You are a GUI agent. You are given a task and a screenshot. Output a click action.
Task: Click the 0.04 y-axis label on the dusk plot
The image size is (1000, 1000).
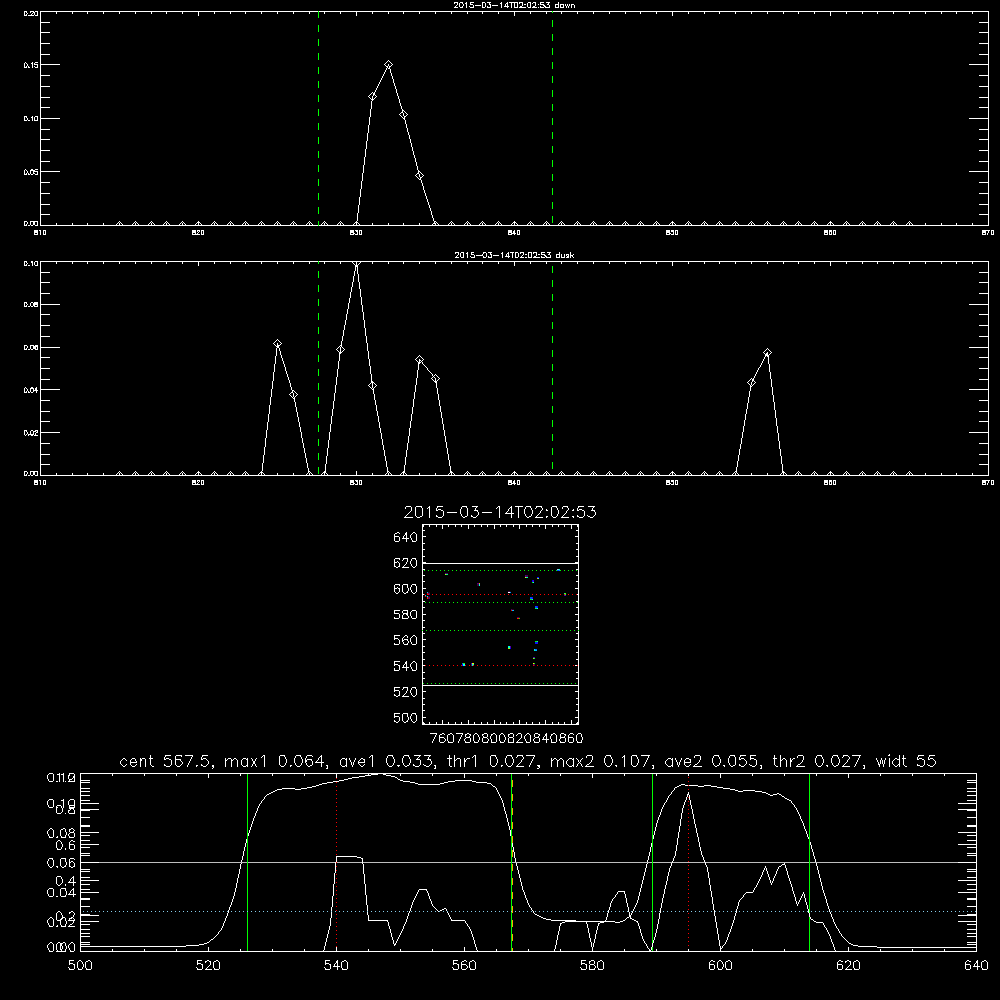coord(31,390)
